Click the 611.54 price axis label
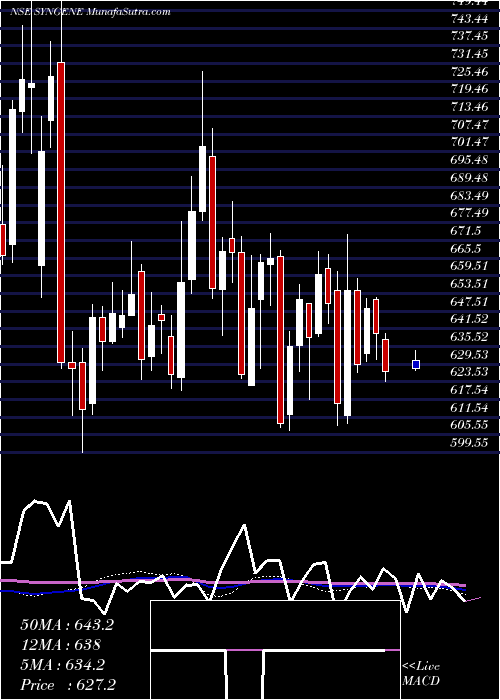 470,407
